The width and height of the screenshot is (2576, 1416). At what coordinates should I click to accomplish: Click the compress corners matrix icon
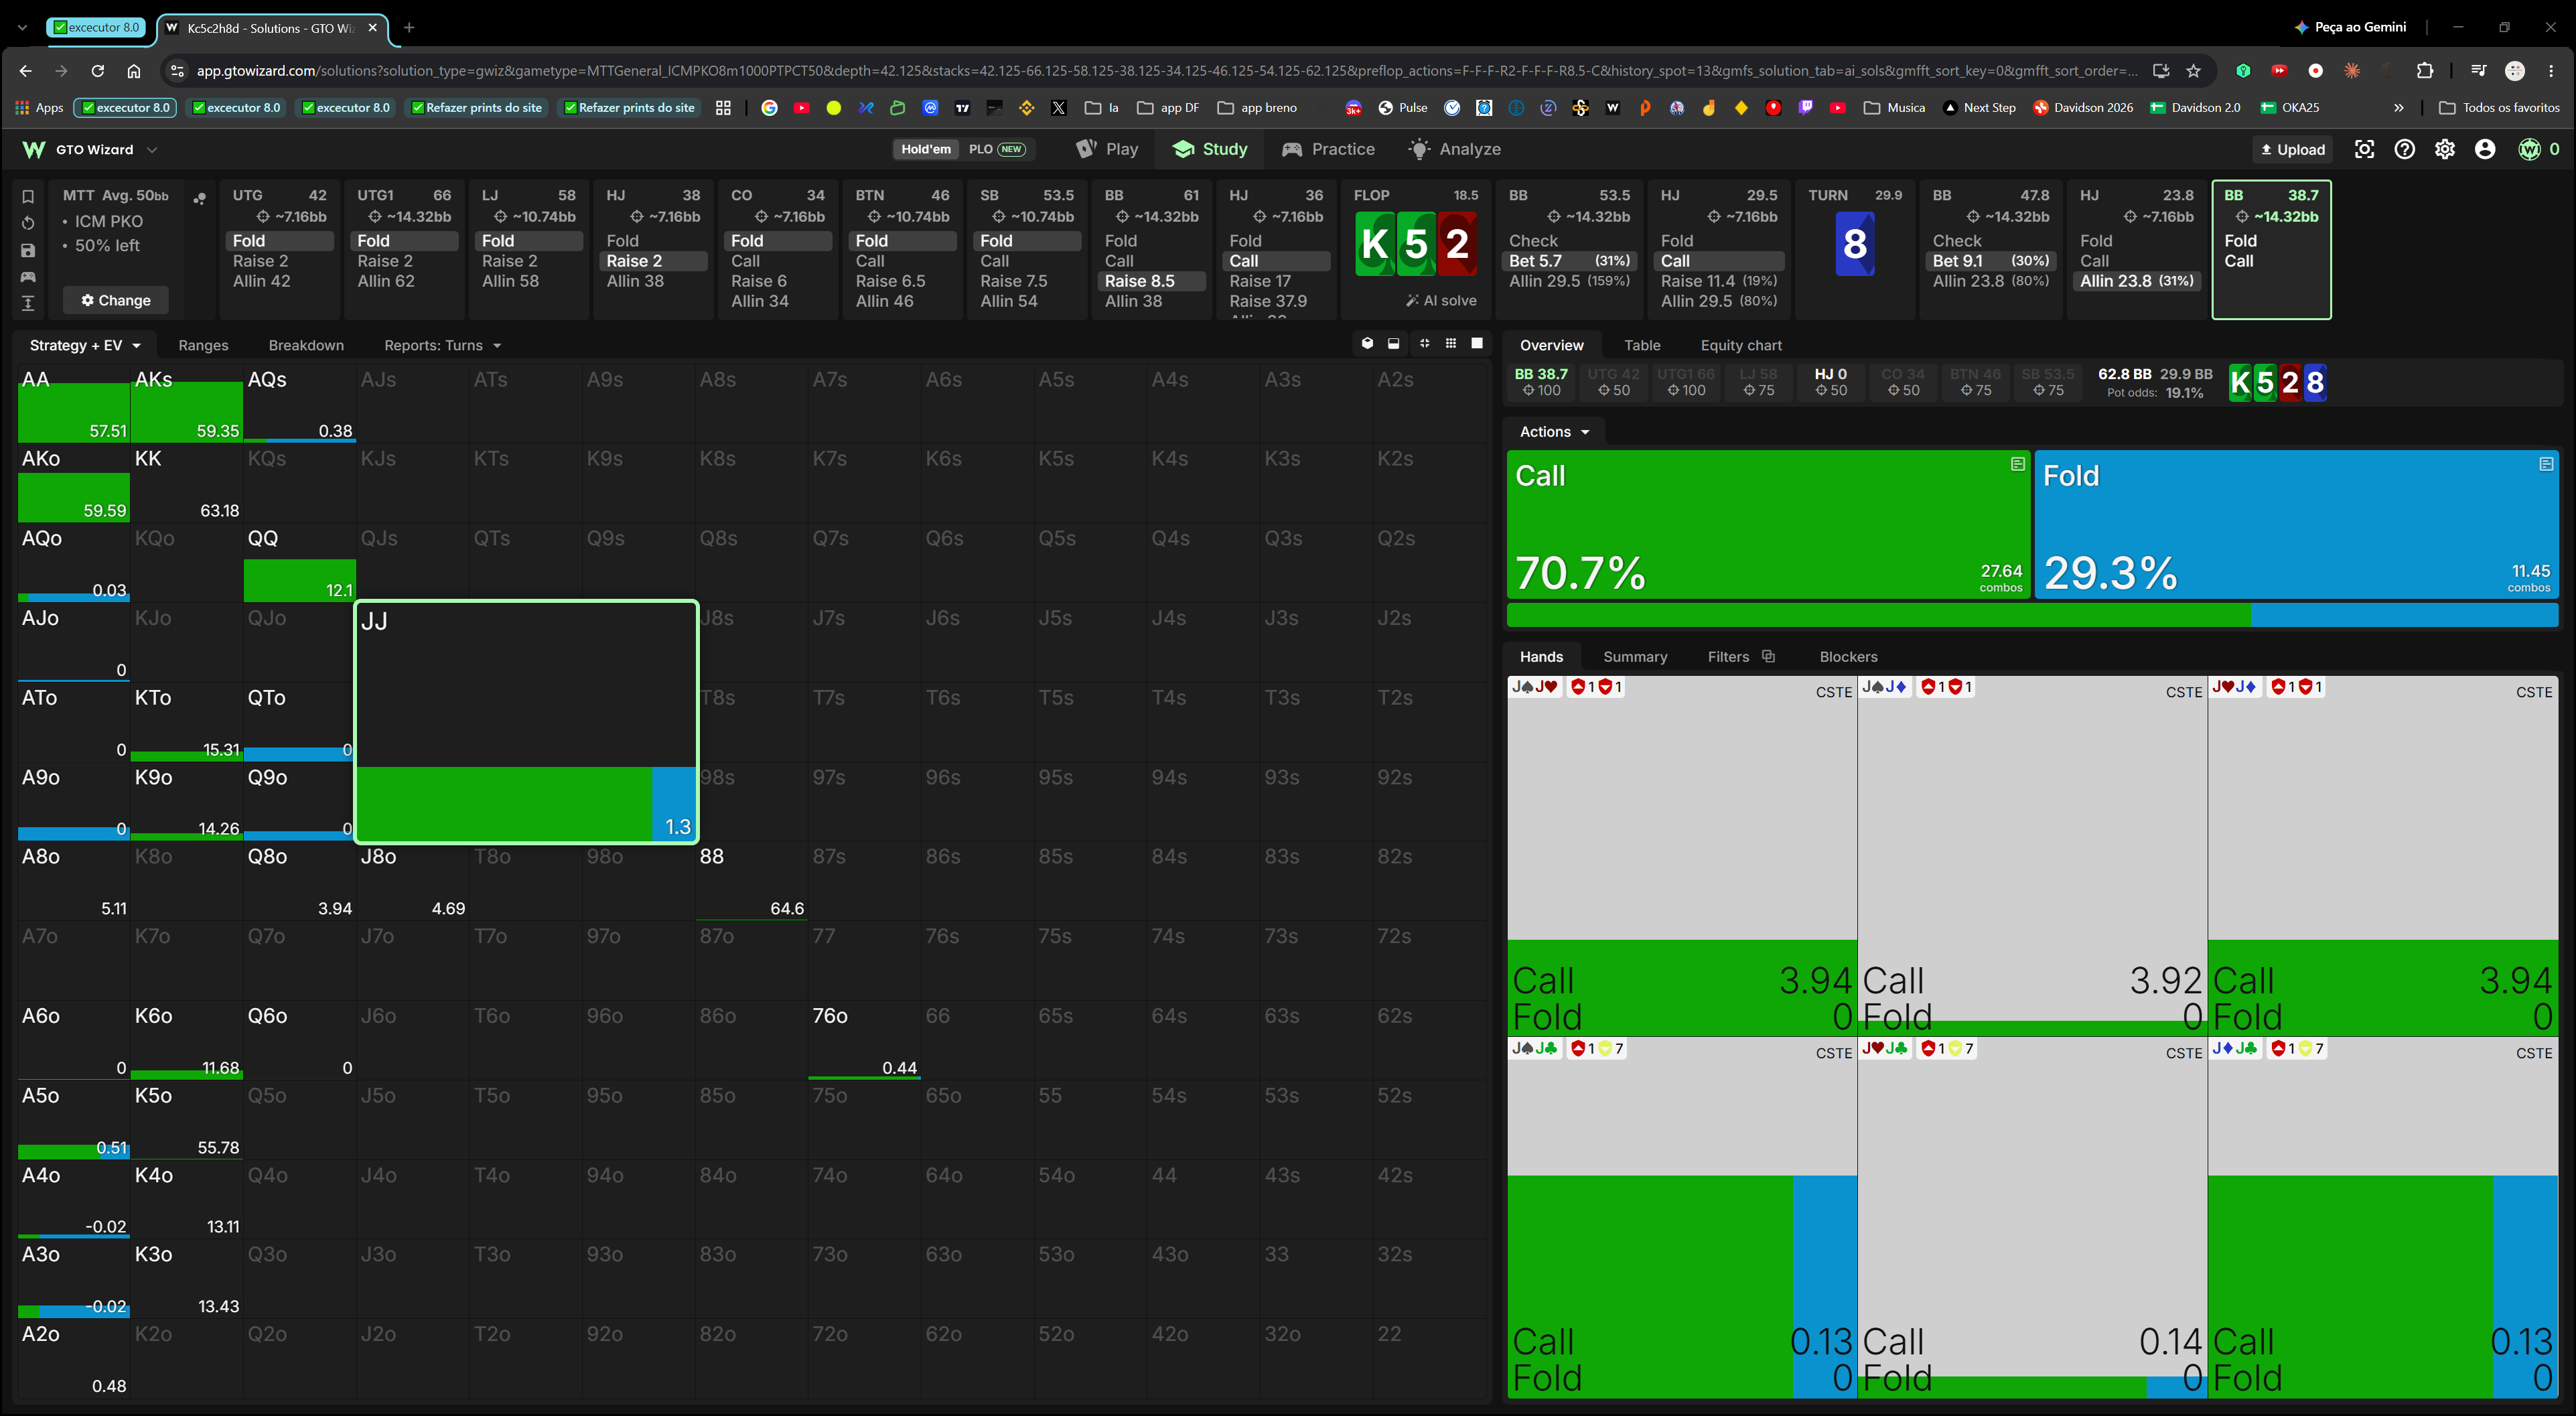pos(1424,344)
